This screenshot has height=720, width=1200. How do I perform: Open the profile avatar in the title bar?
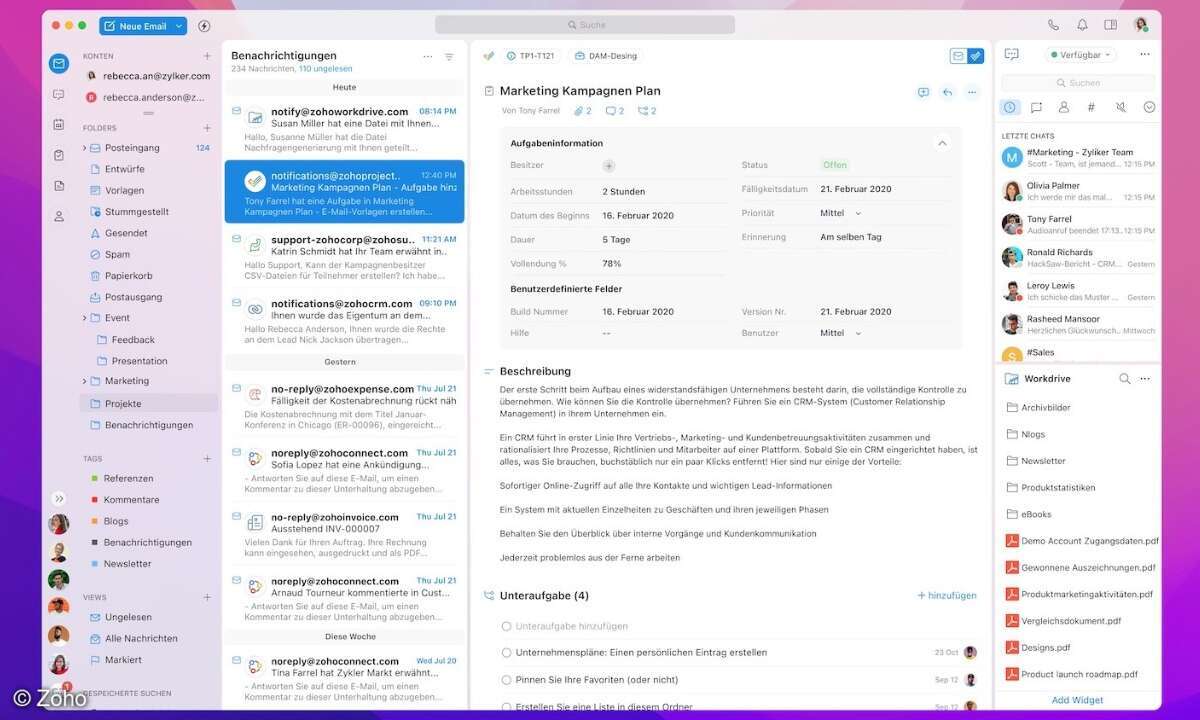pos(1140,25)
